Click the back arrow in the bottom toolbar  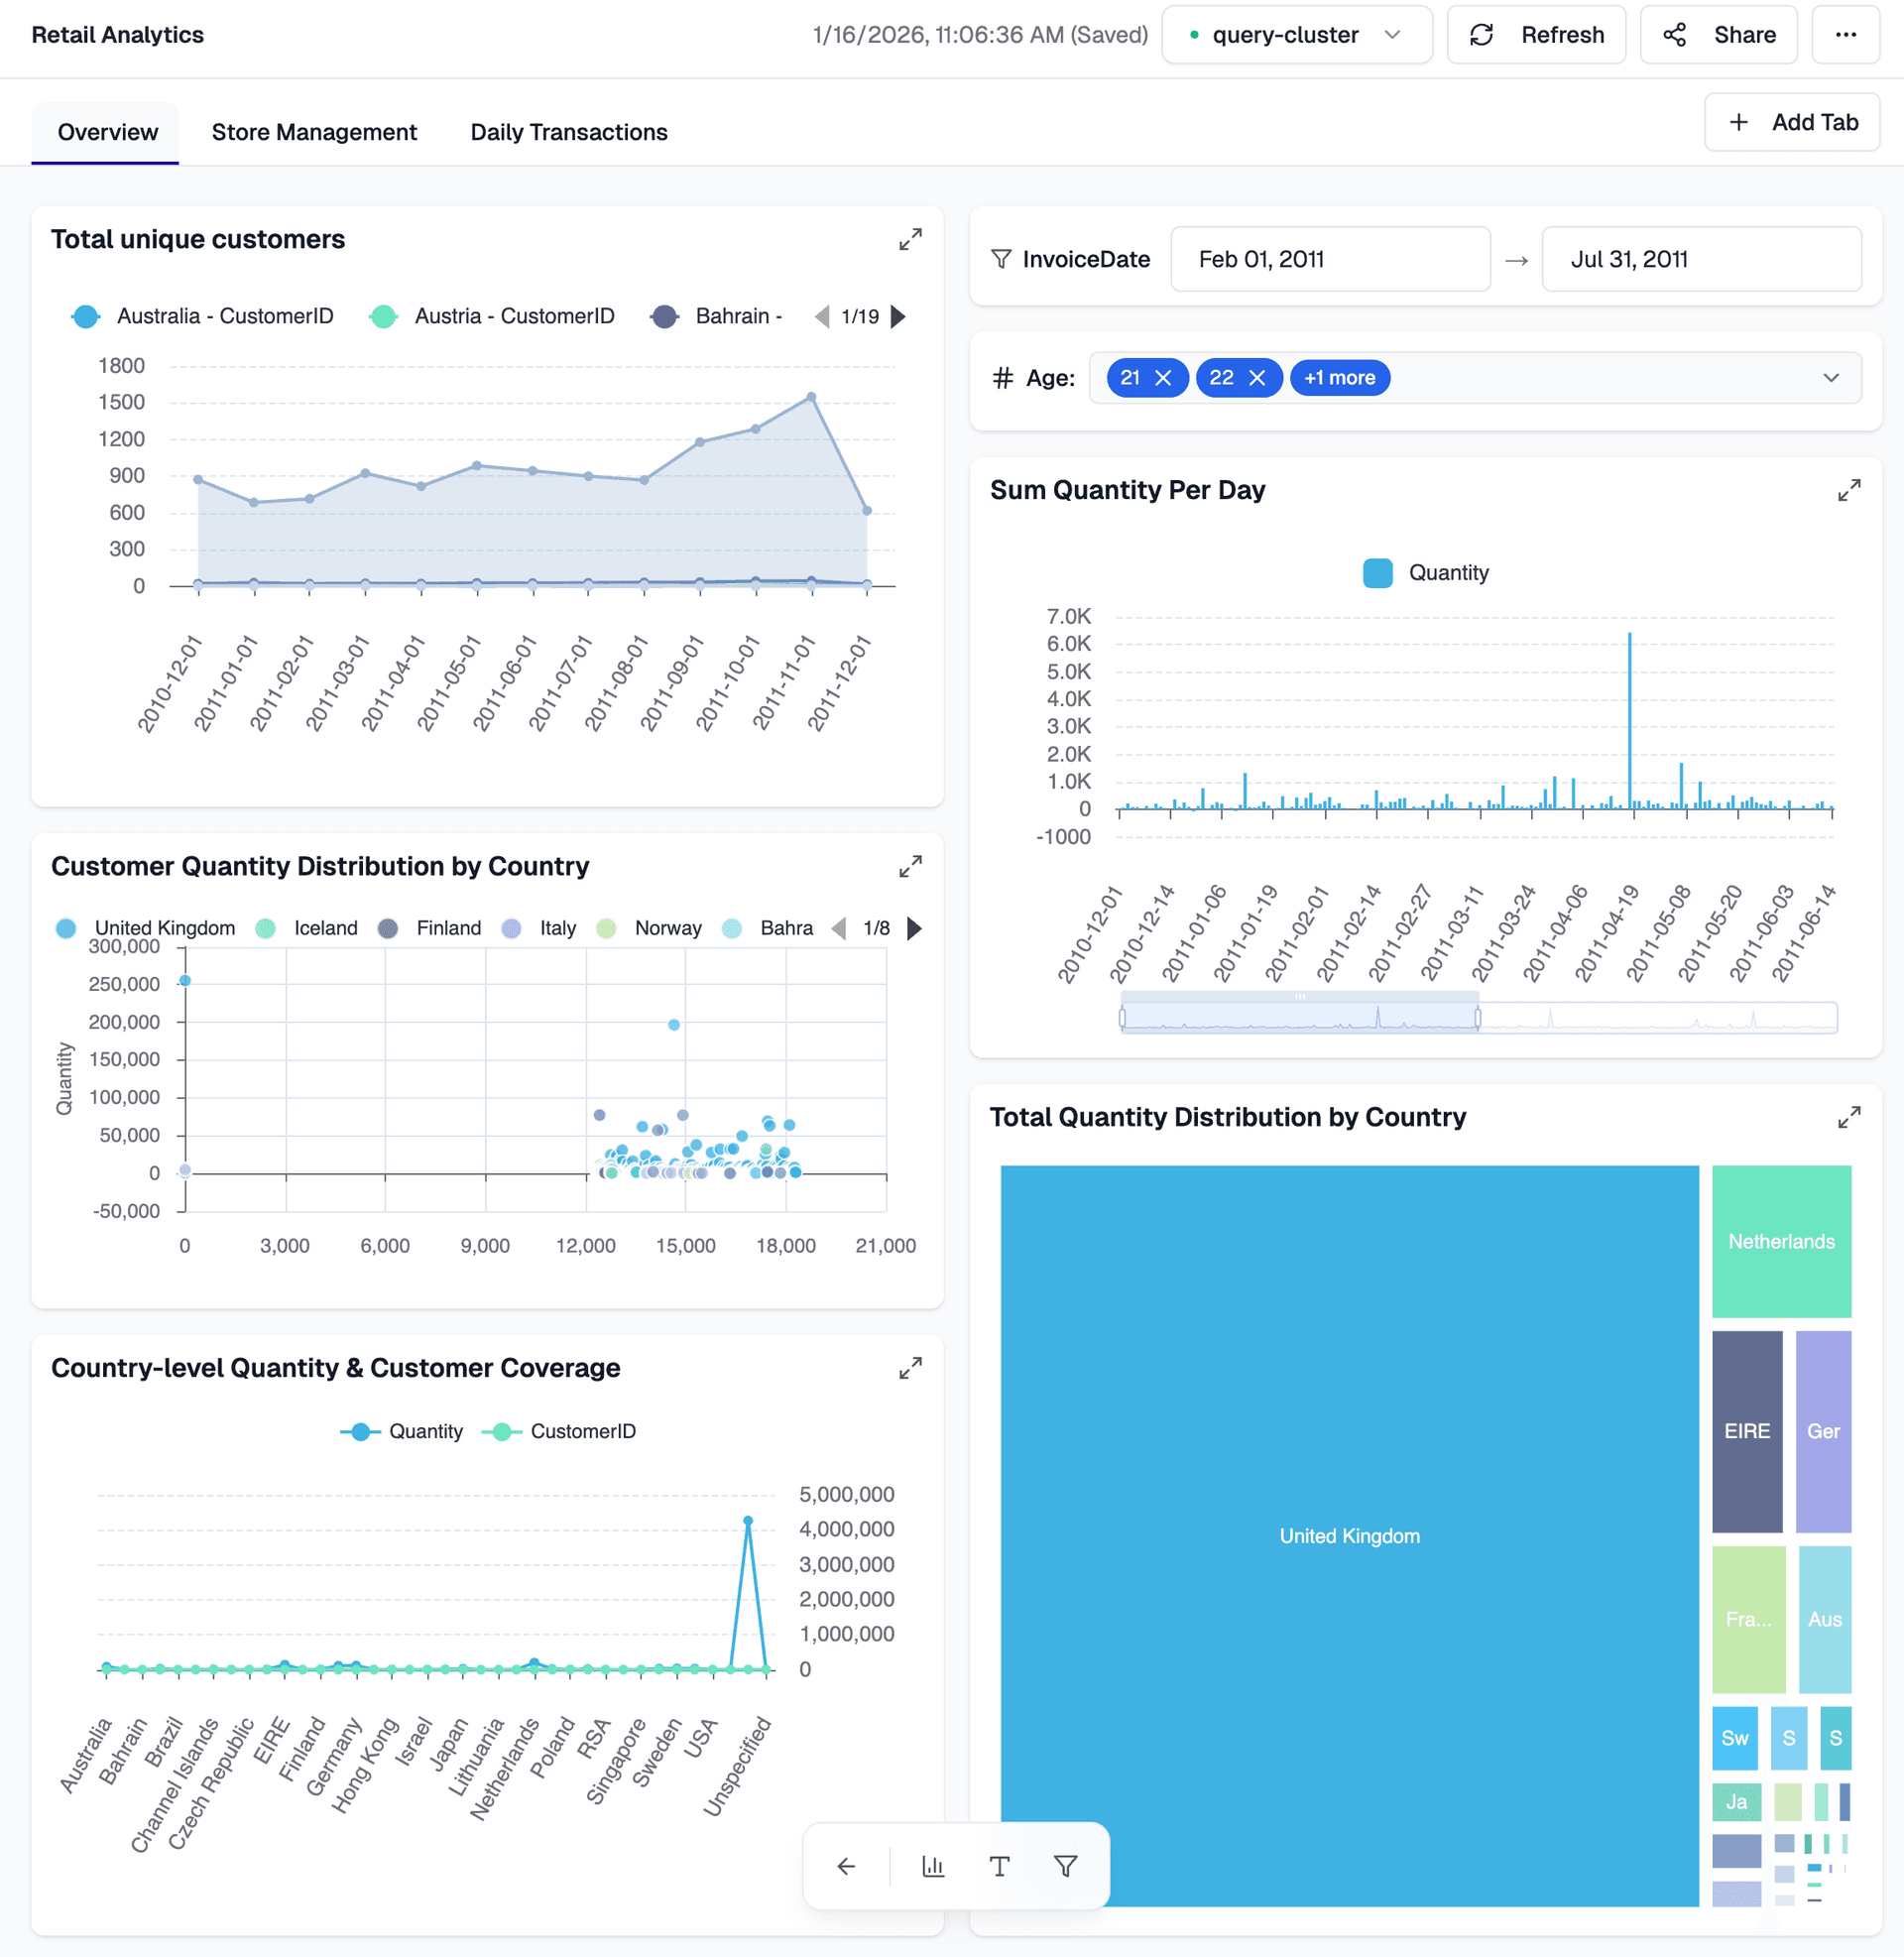tap(845, 1866)
